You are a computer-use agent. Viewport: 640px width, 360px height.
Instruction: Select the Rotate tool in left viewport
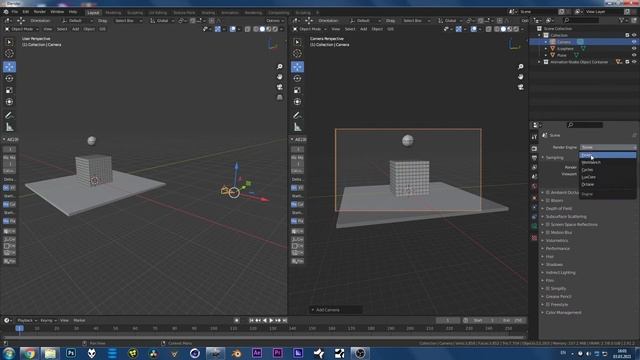(9, 78)
